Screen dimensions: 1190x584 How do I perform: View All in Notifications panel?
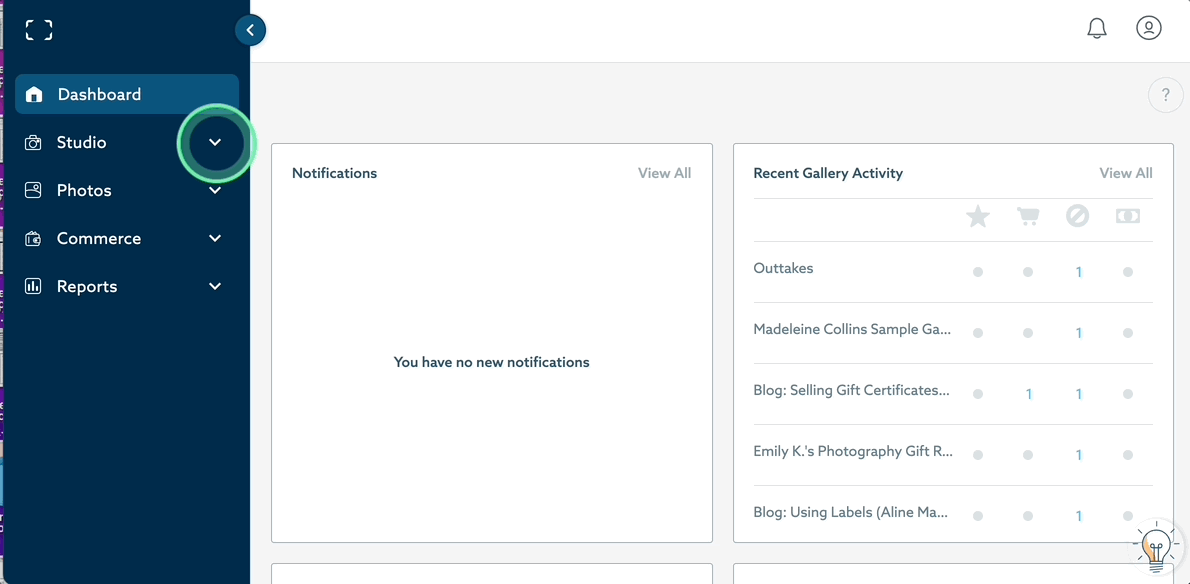[x=664, y=173]
